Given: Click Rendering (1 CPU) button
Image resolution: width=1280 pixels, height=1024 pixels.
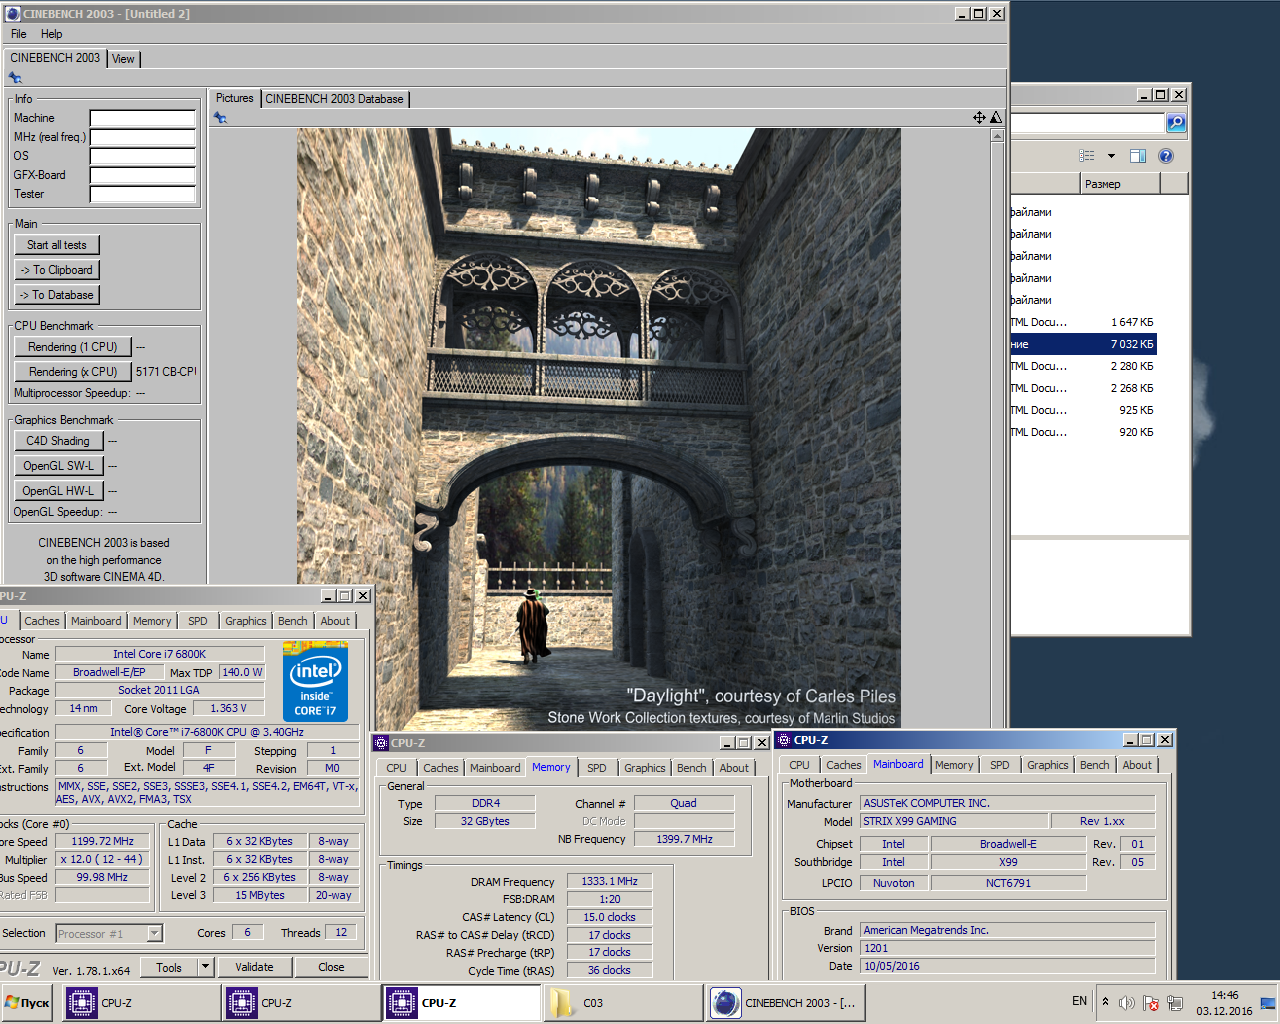Looking at the screenshot, I should point(73,347).
